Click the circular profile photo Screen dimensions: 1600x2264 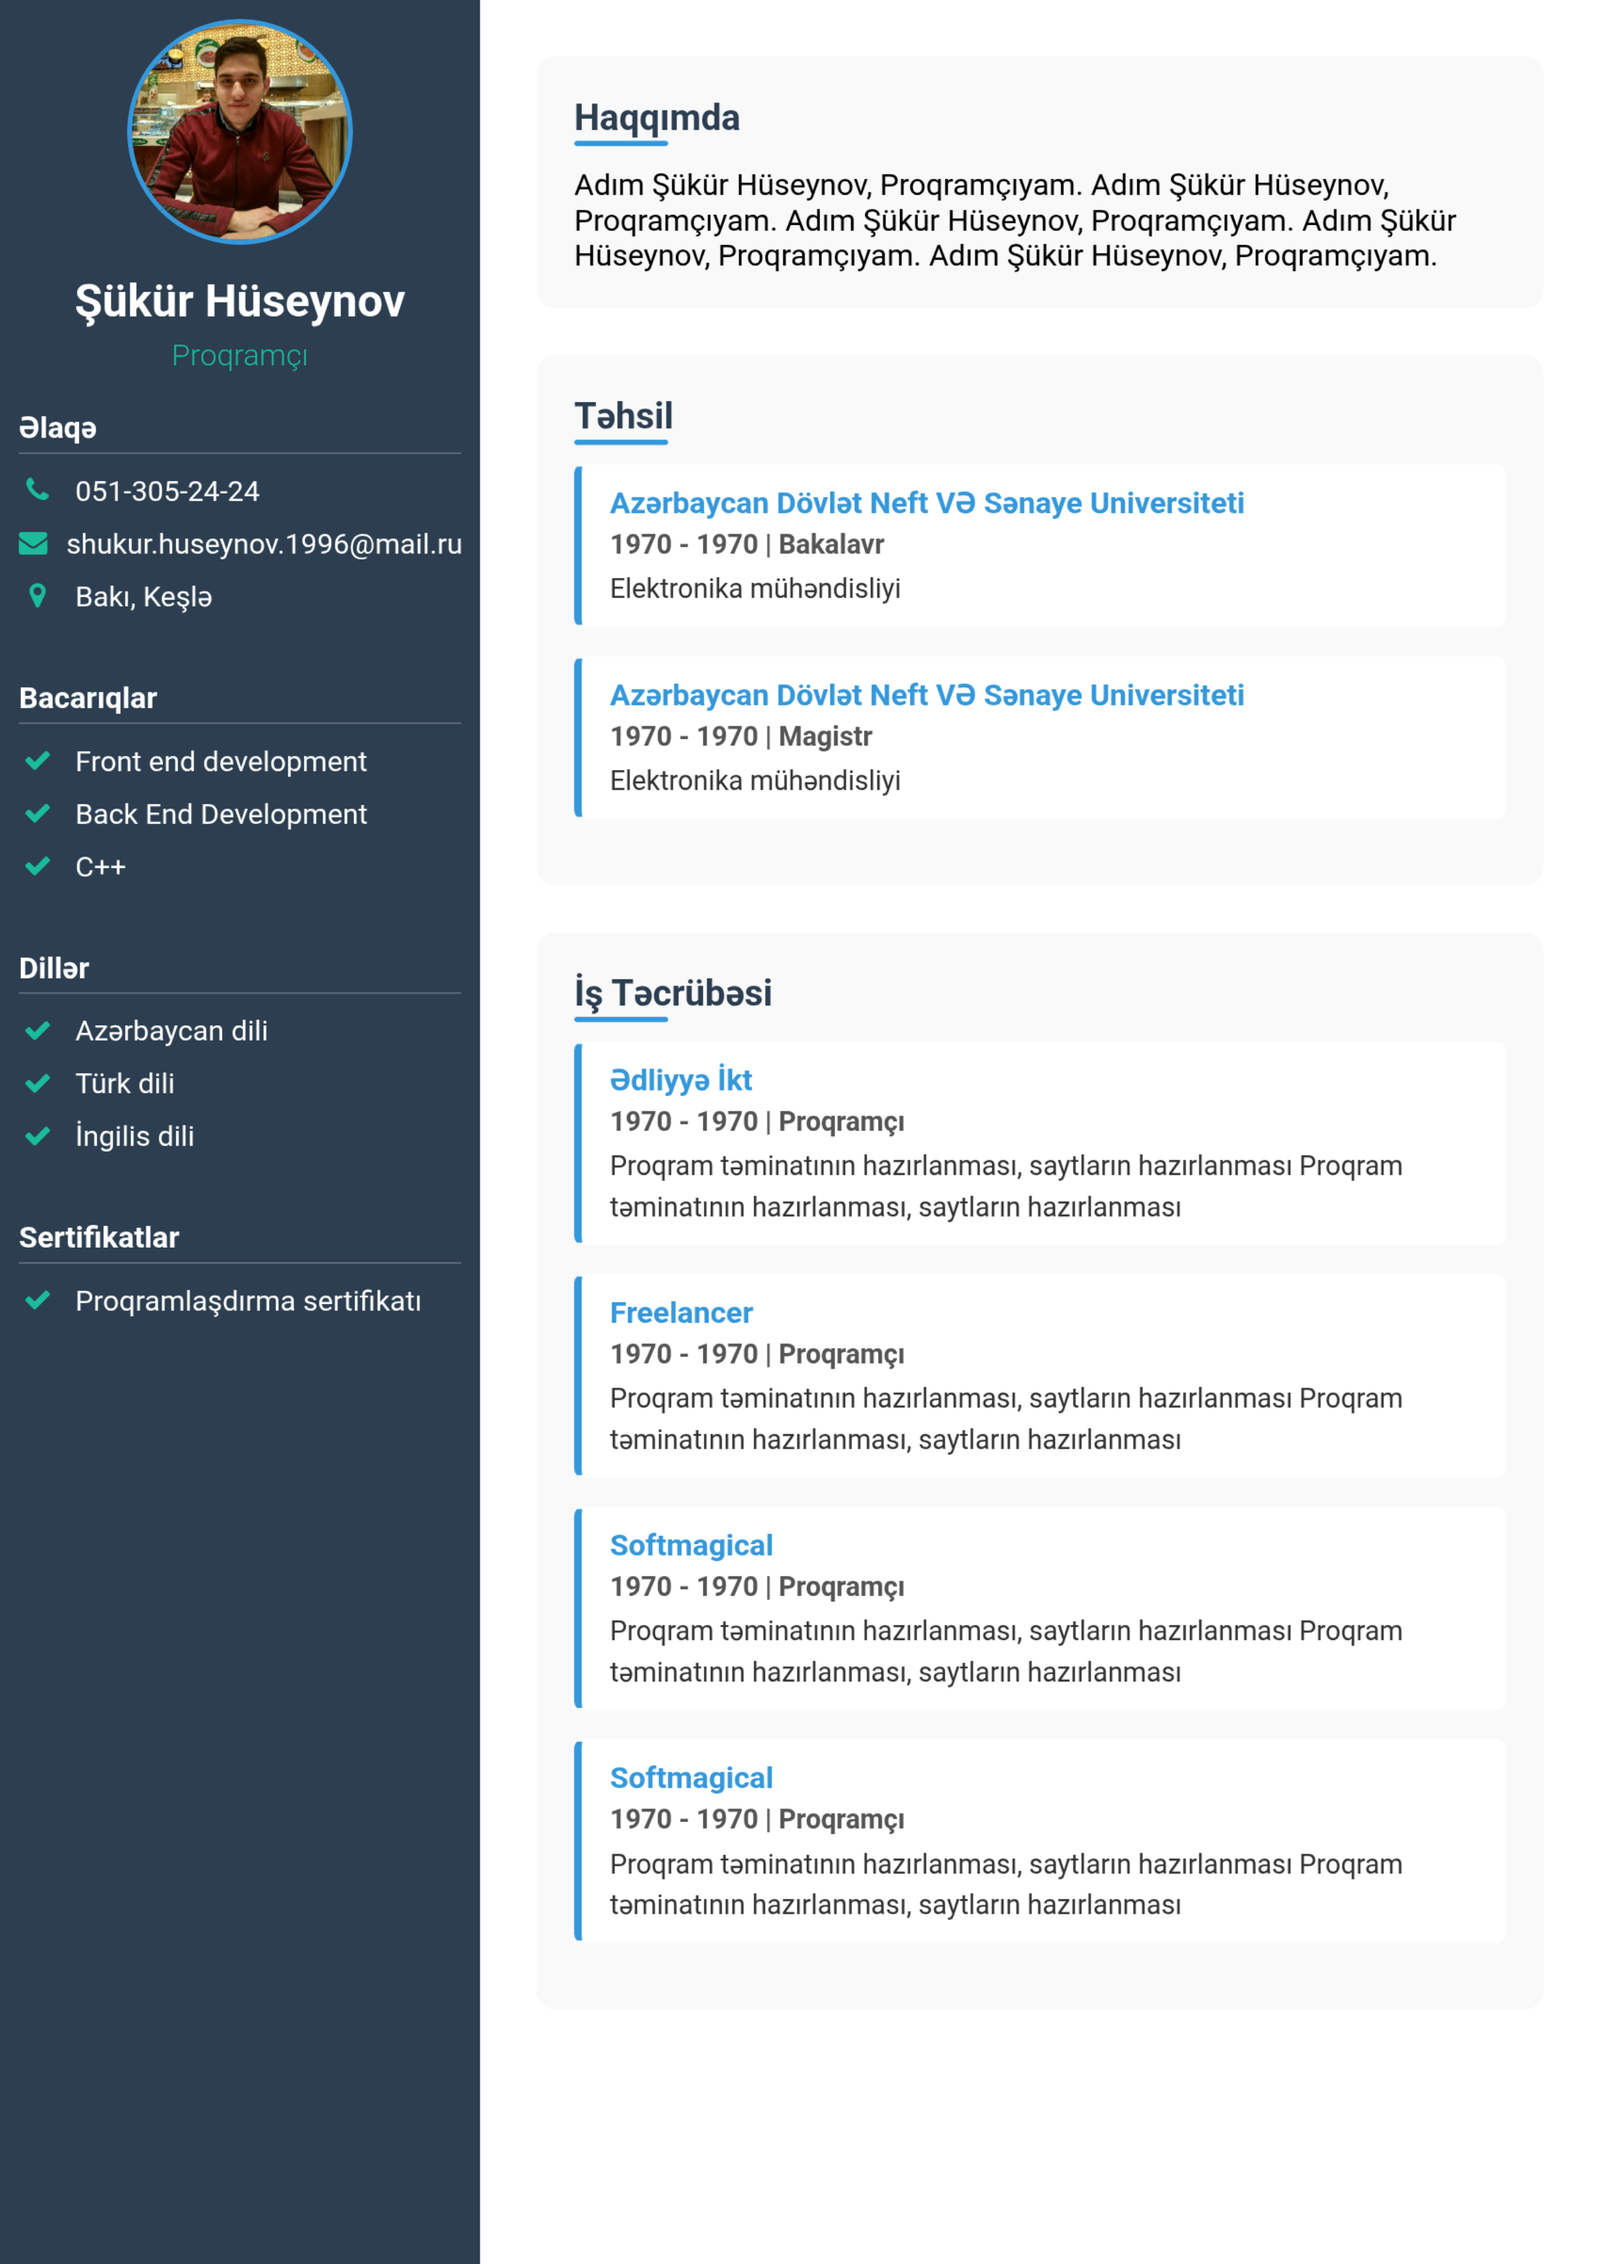click(x=240, y=131)
